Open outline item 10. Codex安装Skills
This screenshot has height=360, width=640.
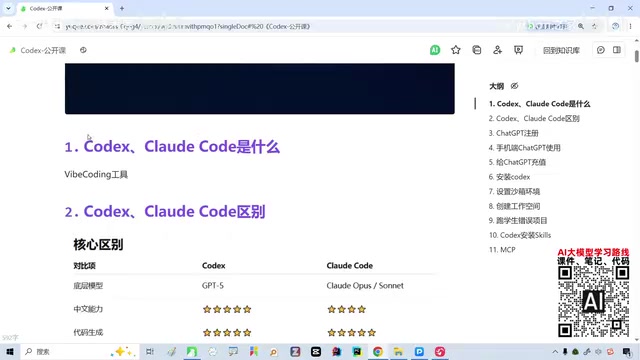[520, 235]
